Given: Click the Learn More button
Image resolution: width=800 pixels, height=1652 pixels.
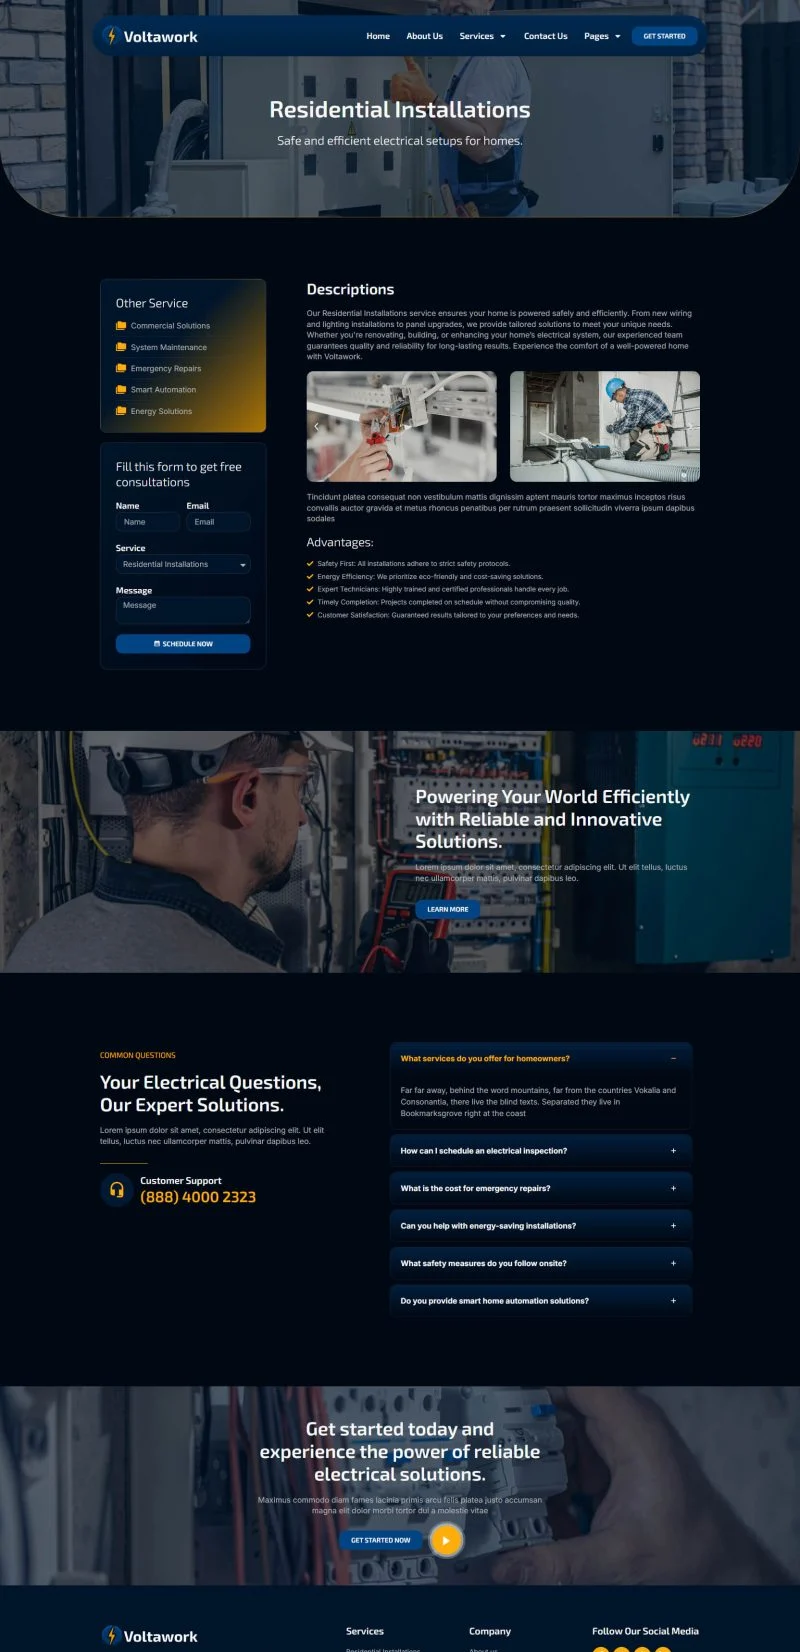Looking at the screenshot, I should [x=448, y=909].
